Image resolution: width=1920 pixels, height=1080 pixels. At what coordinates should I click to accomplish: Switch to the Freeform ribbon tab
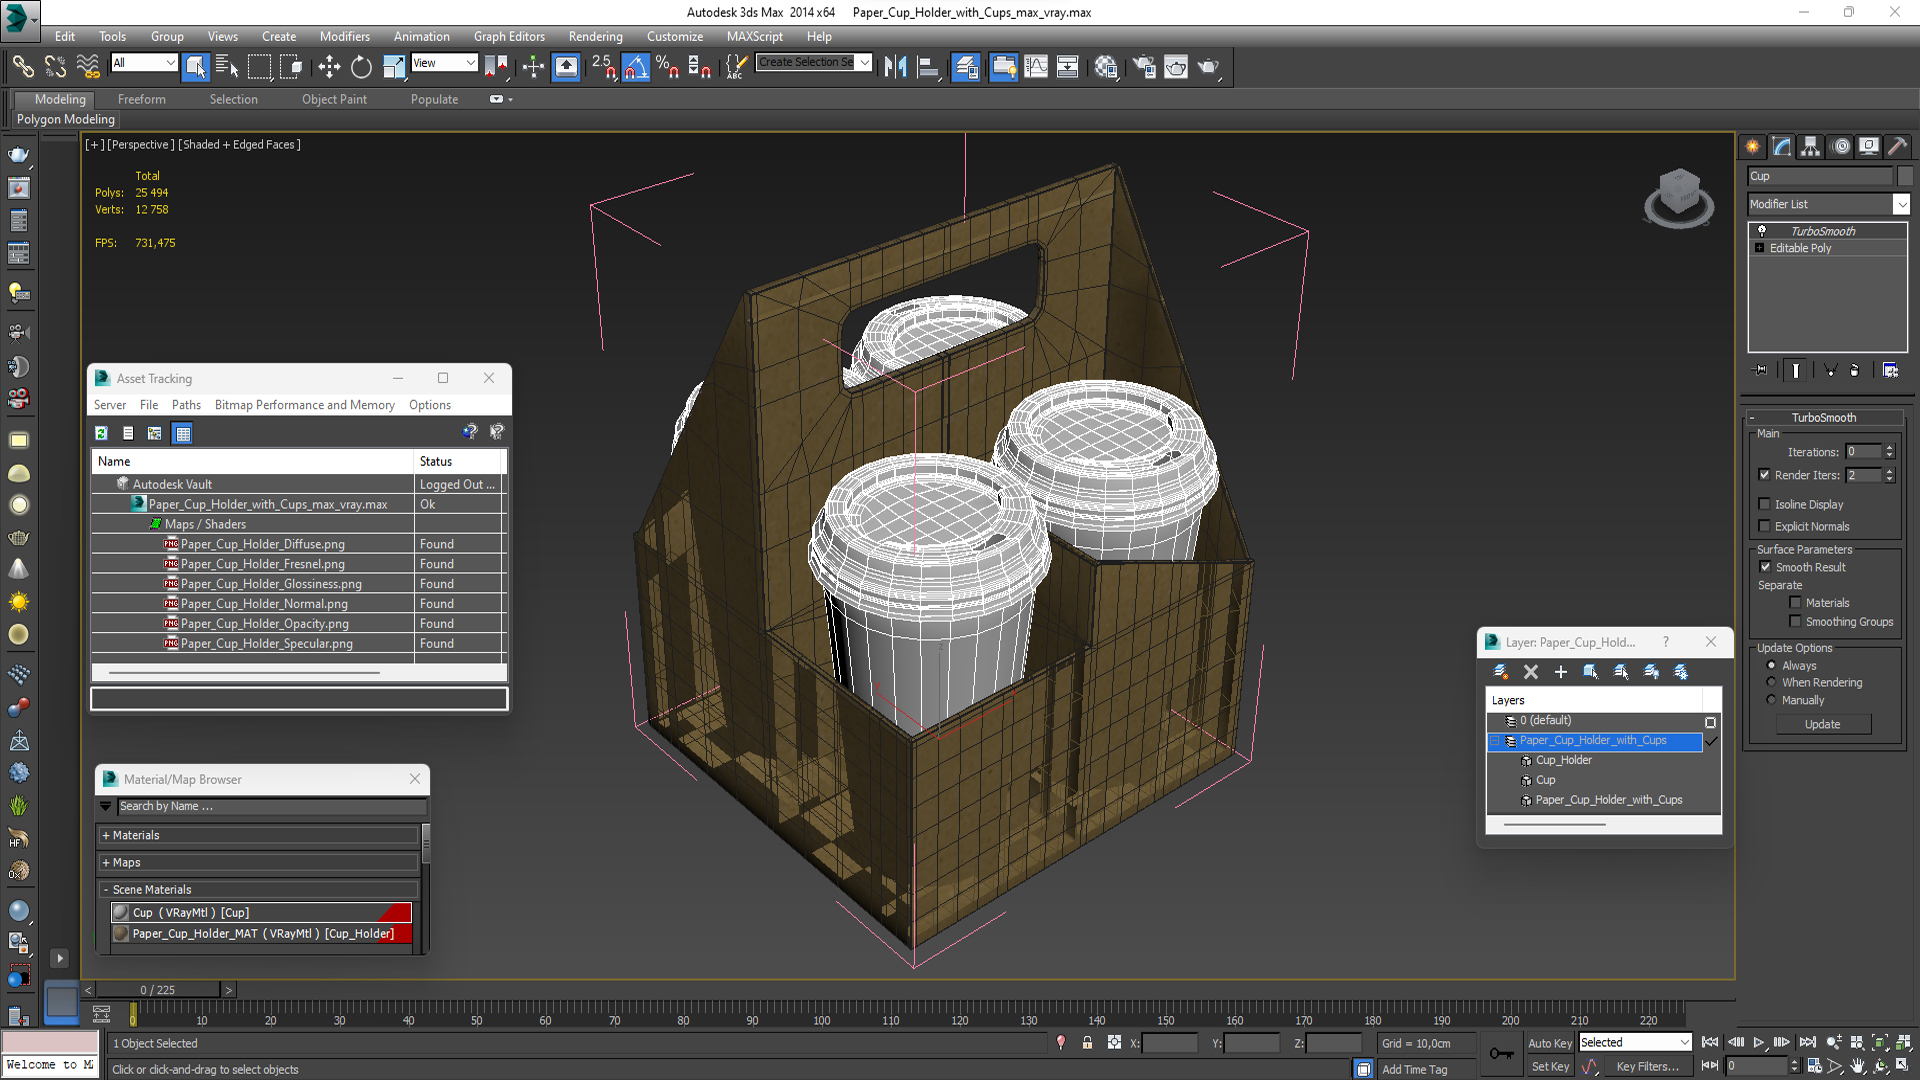click(141, 99)
